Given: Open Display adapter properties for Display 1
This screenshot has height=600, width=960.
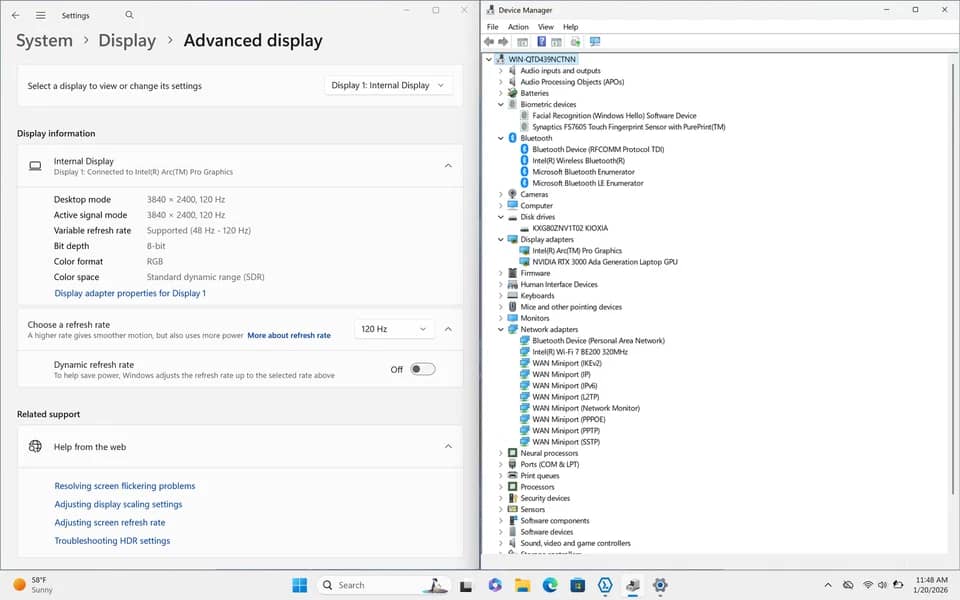Looking at the screenshot, I should click(x=130, y=293).
